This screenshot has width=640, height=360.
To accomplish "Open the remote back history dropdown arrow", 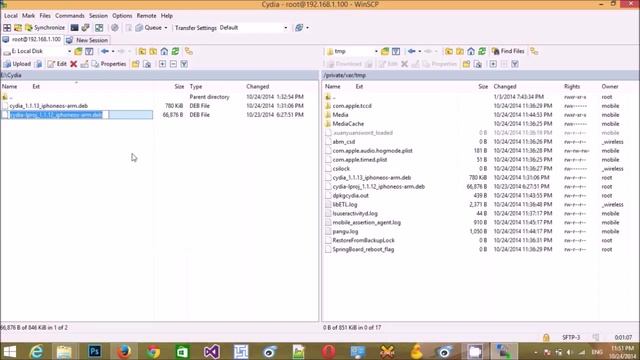I will [420, 51].
